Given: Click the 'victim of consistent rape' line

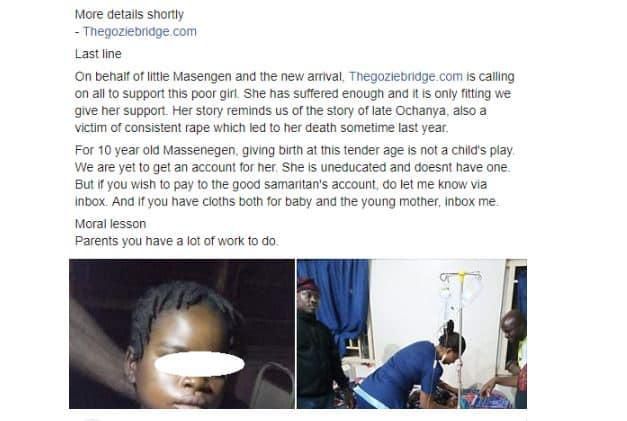Looking at the screenshot, I should 262,128.
